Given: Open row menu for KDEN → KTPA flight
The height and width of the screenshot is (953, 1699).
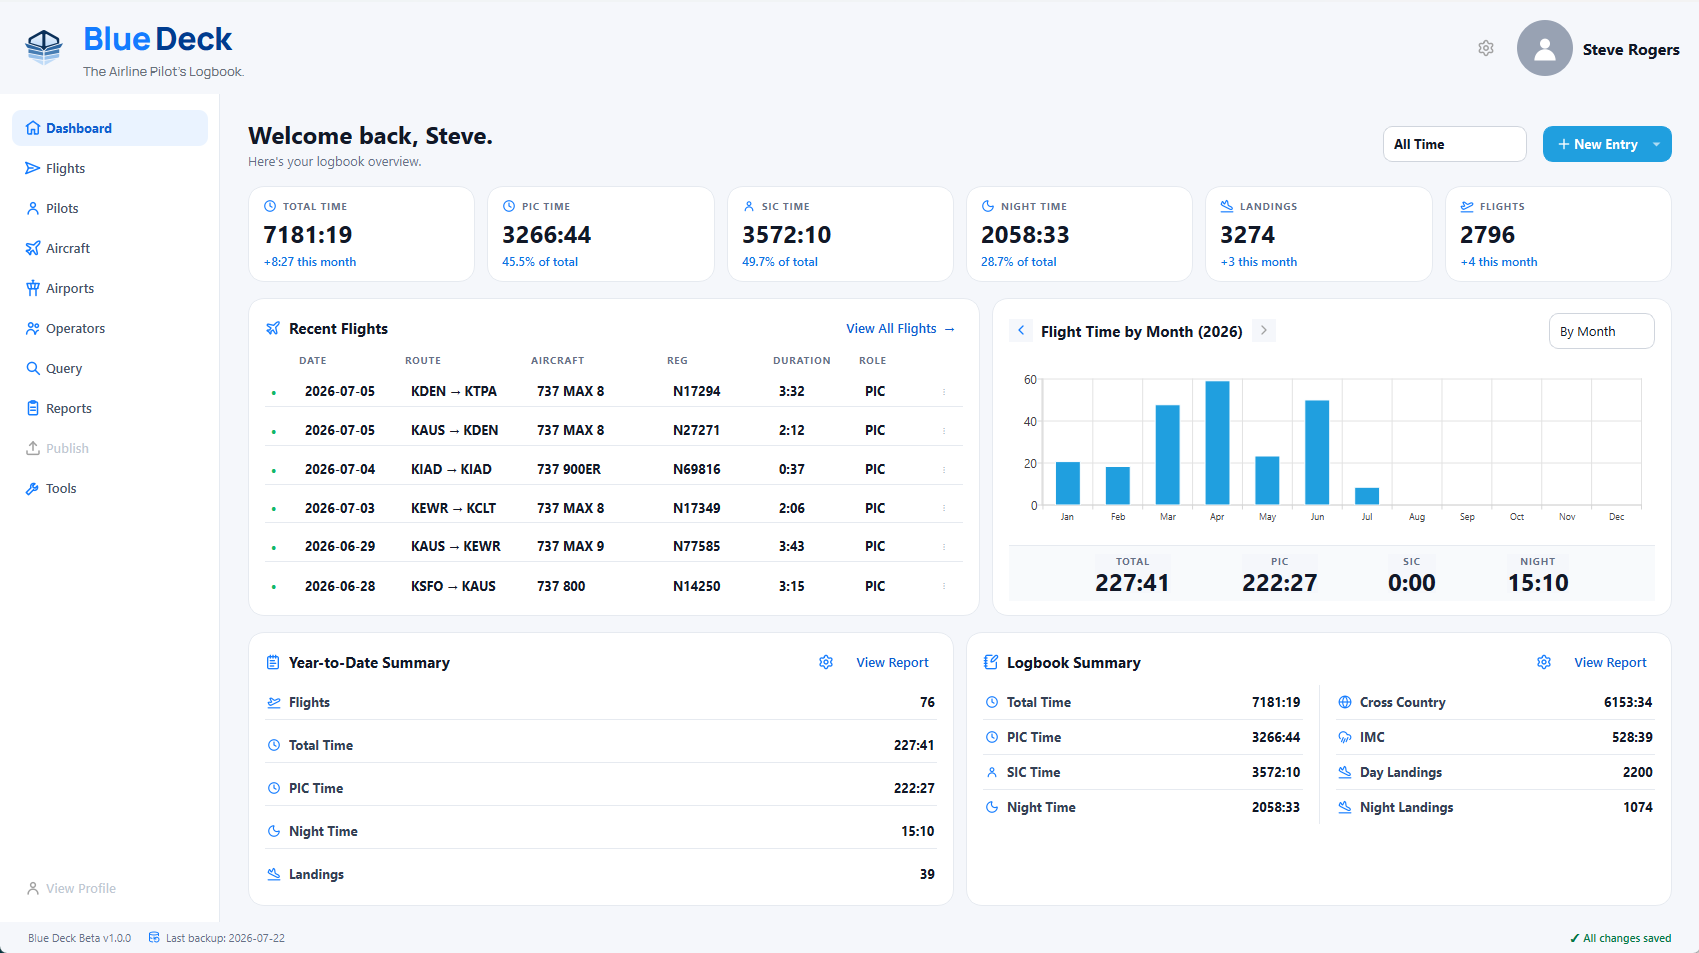Looking at the screenshot, I should 944,391.
